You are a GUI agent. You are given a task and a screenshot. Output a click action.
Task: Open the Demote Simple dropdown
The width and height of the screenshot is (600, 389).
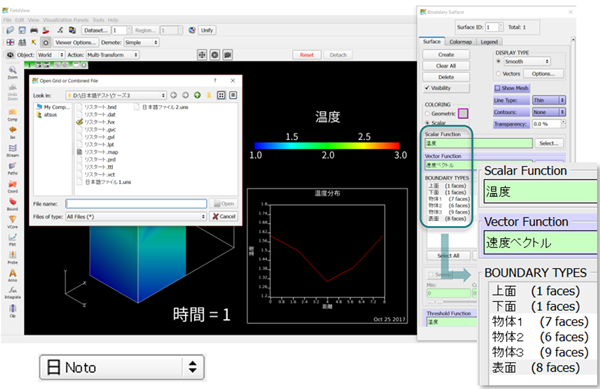point(141,42)
